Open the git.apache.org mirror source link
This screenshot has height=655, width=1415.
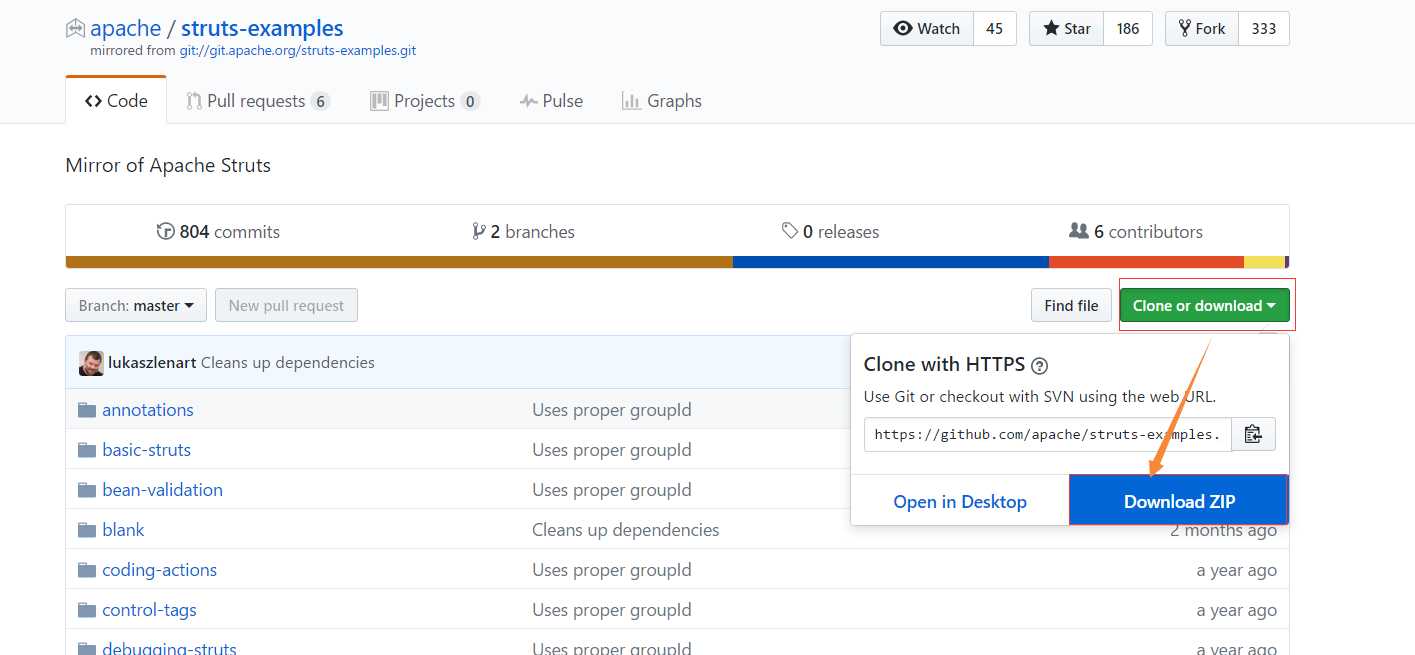click(x=298, y=50)
